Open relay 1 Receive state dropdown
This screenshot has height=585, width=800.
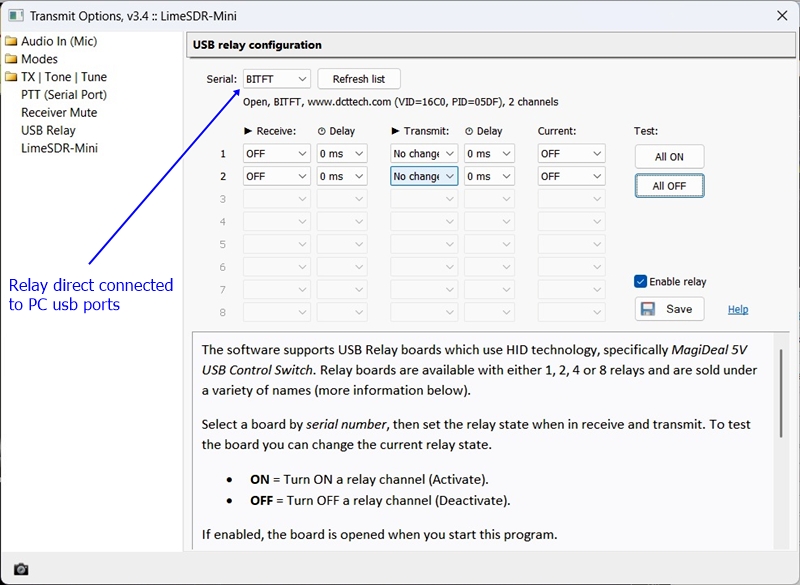(277, 154)
